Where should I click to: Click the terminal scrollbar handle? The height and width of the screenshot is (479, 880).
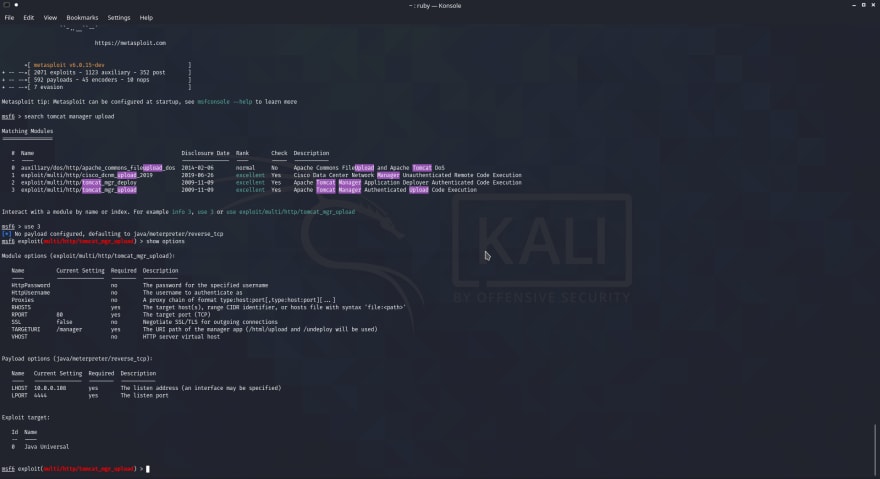[x=875, y=449]
